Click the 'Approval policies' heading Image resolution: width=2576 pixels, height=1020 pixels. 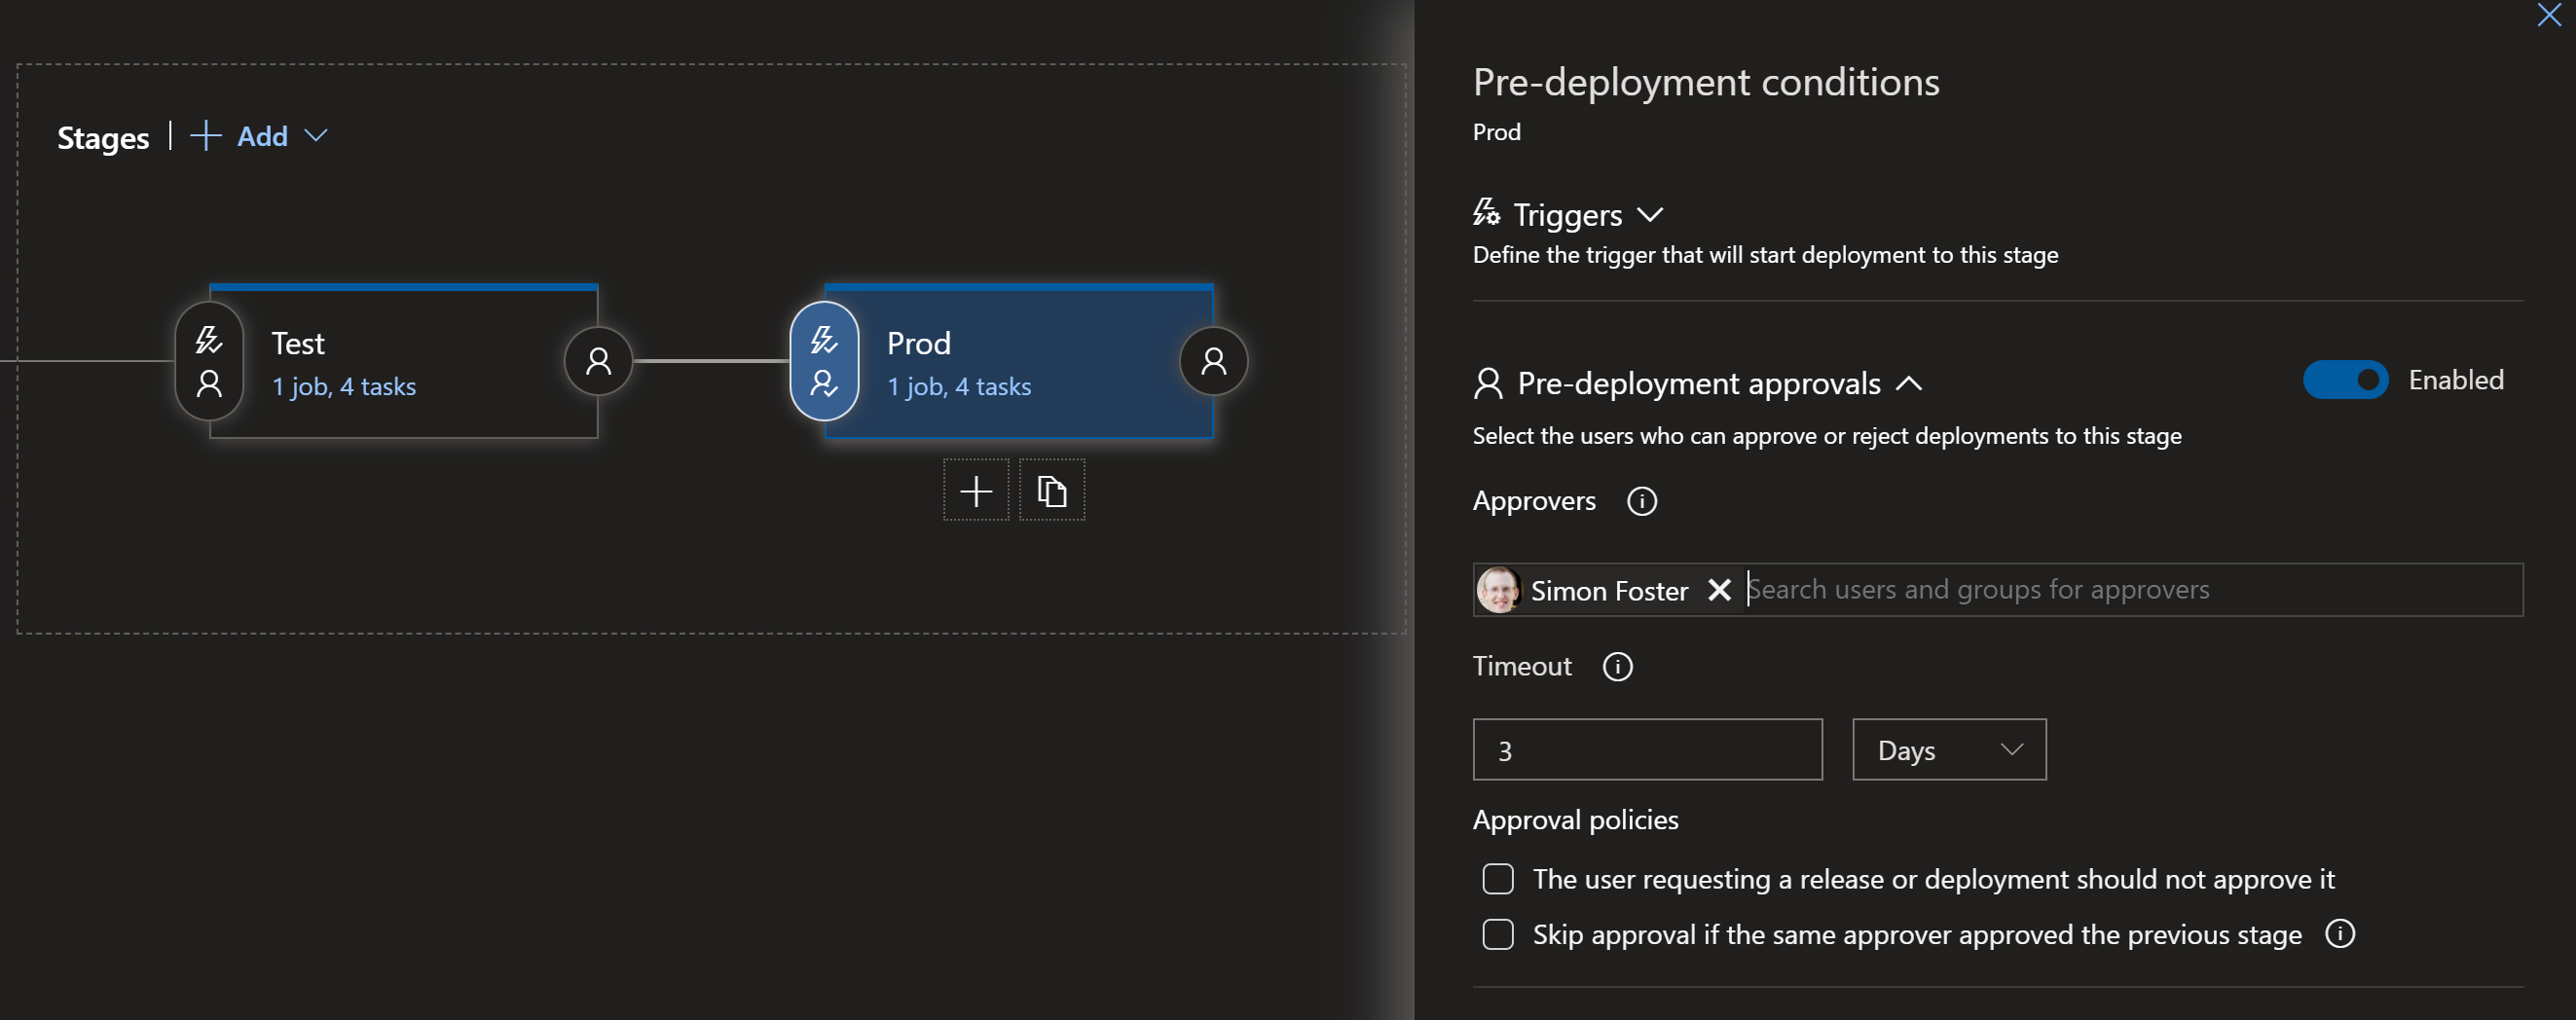(1575, 820)
